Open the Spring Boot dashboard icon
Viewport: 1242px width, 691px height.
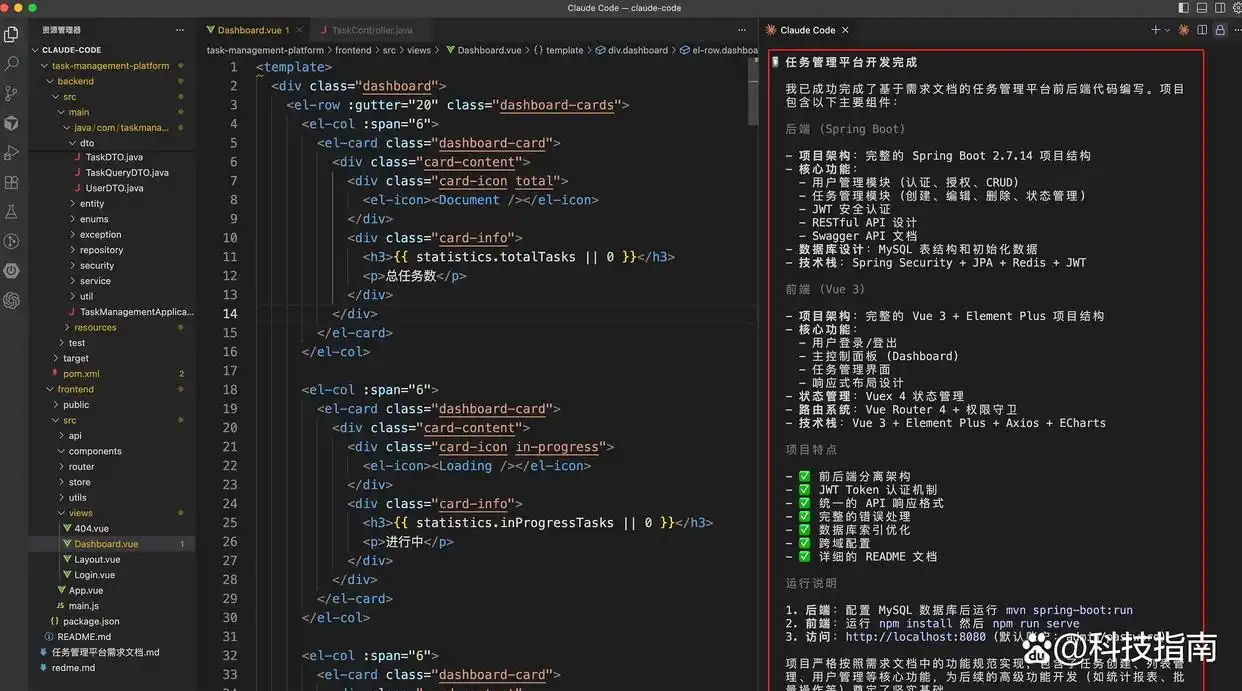[12, 271]
